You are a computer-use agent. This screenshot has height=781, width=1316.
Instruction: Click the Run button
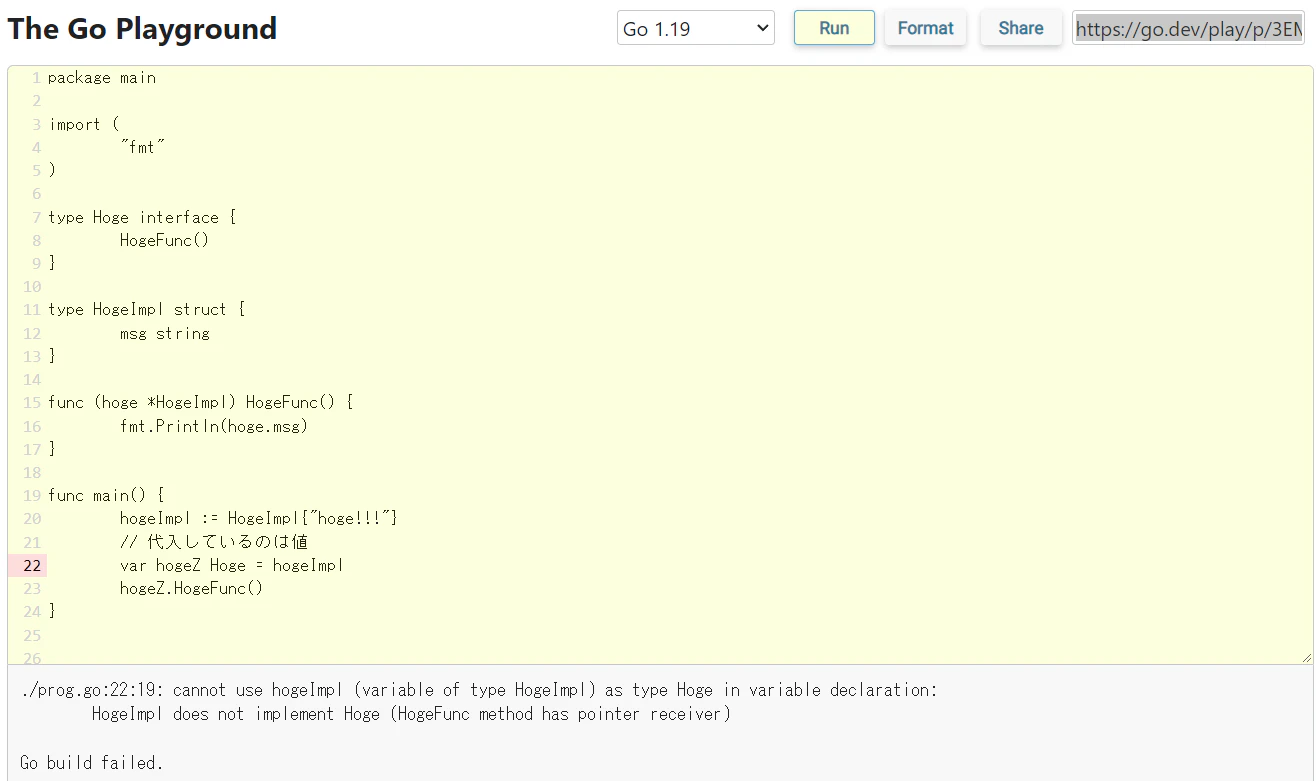[x=834, y=28]
